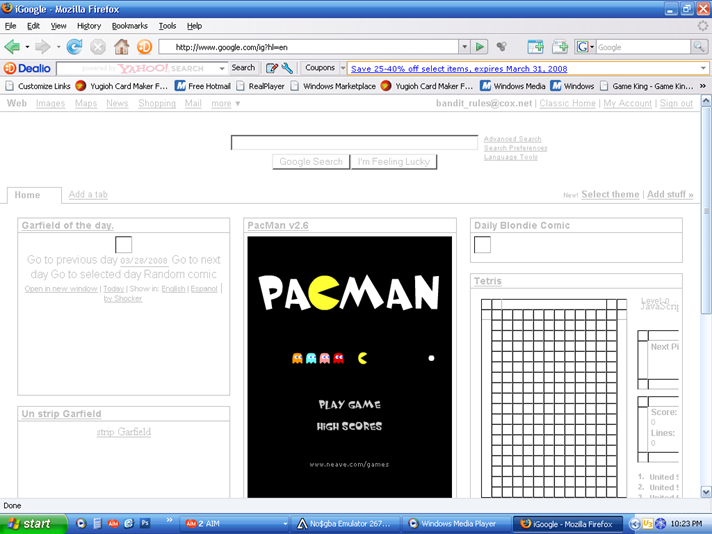Open the Dealio wrench settings icon
Viewport: 712px width, 534px height.
pyautogui.click(x=288, y=68)
